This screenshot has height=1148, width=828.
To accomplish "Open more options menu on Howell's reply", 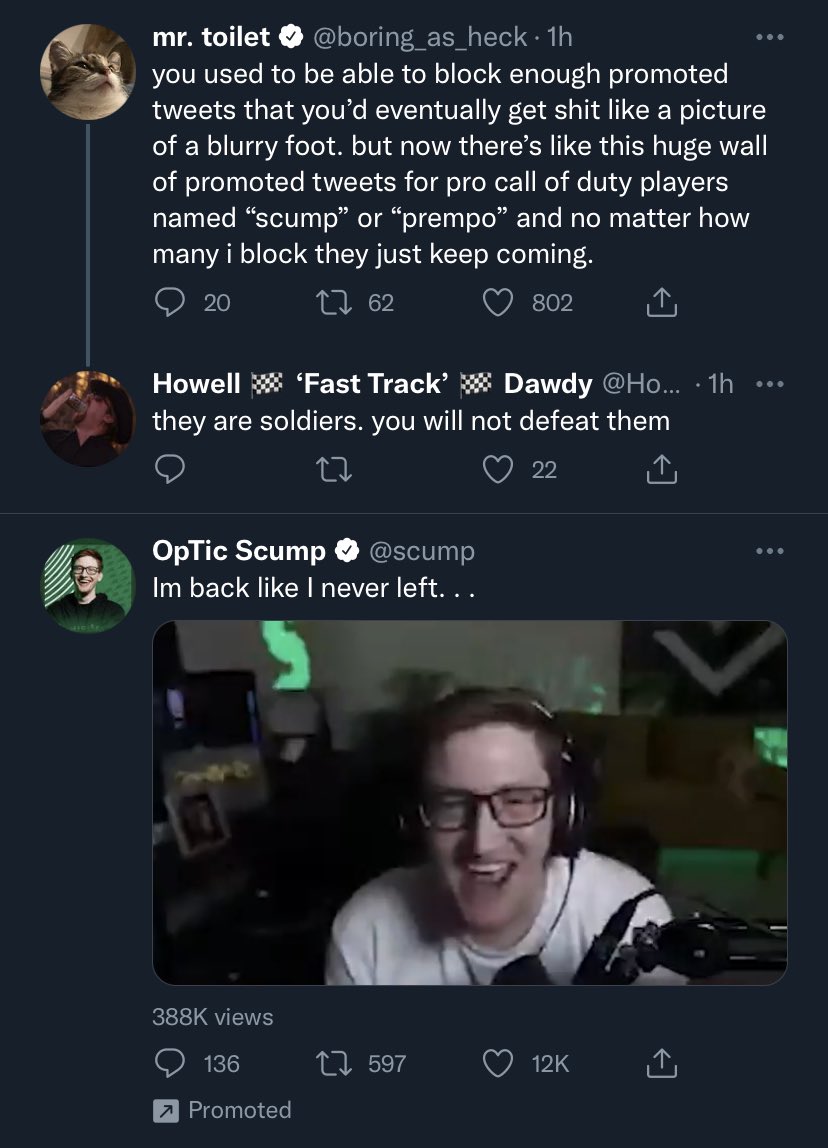I will point(769,384).
